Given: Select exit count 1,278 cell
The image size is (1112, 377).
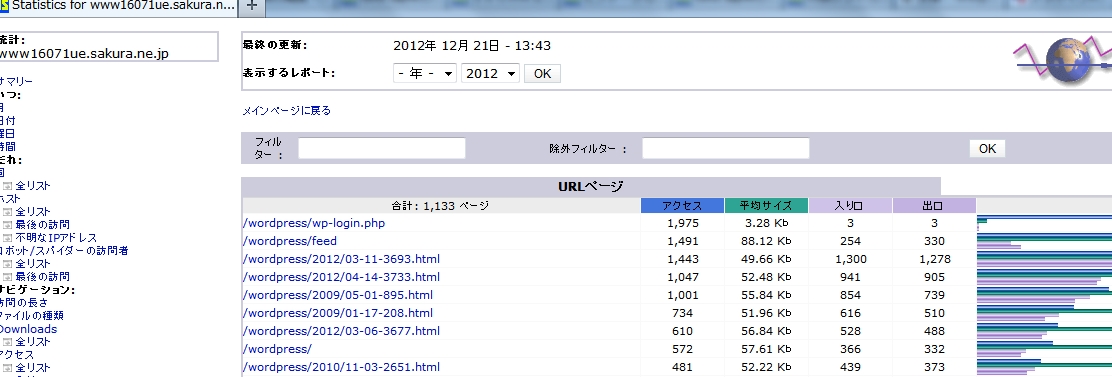Looking at the screenshot, I should click(935, 259).
